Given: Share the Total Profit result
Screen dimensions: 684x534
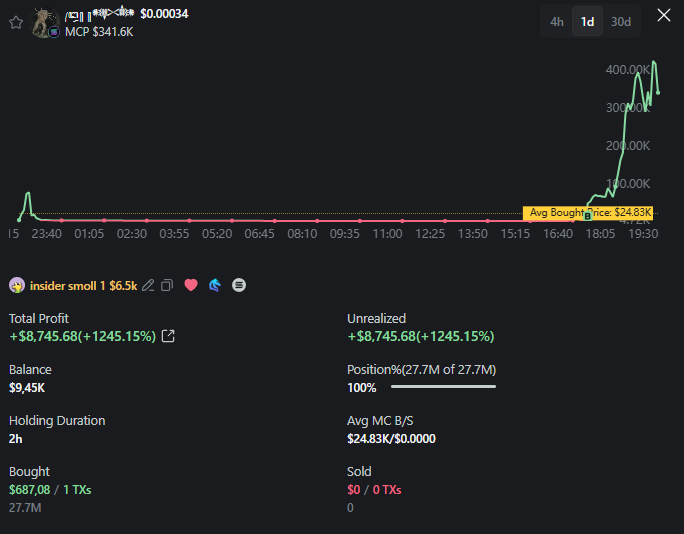Looking at the screenshot, I should click(168, 336).
